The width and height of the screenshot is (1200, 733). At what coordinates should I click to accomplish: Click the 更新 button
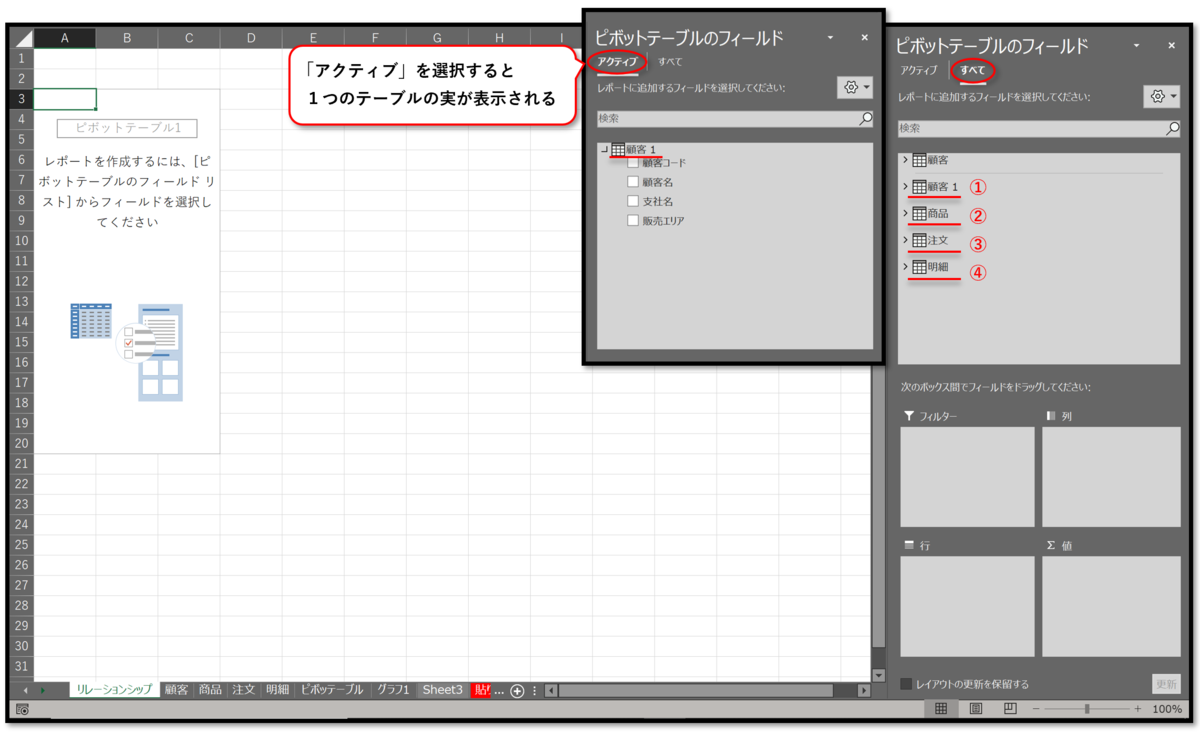(x=1166, y=684)
